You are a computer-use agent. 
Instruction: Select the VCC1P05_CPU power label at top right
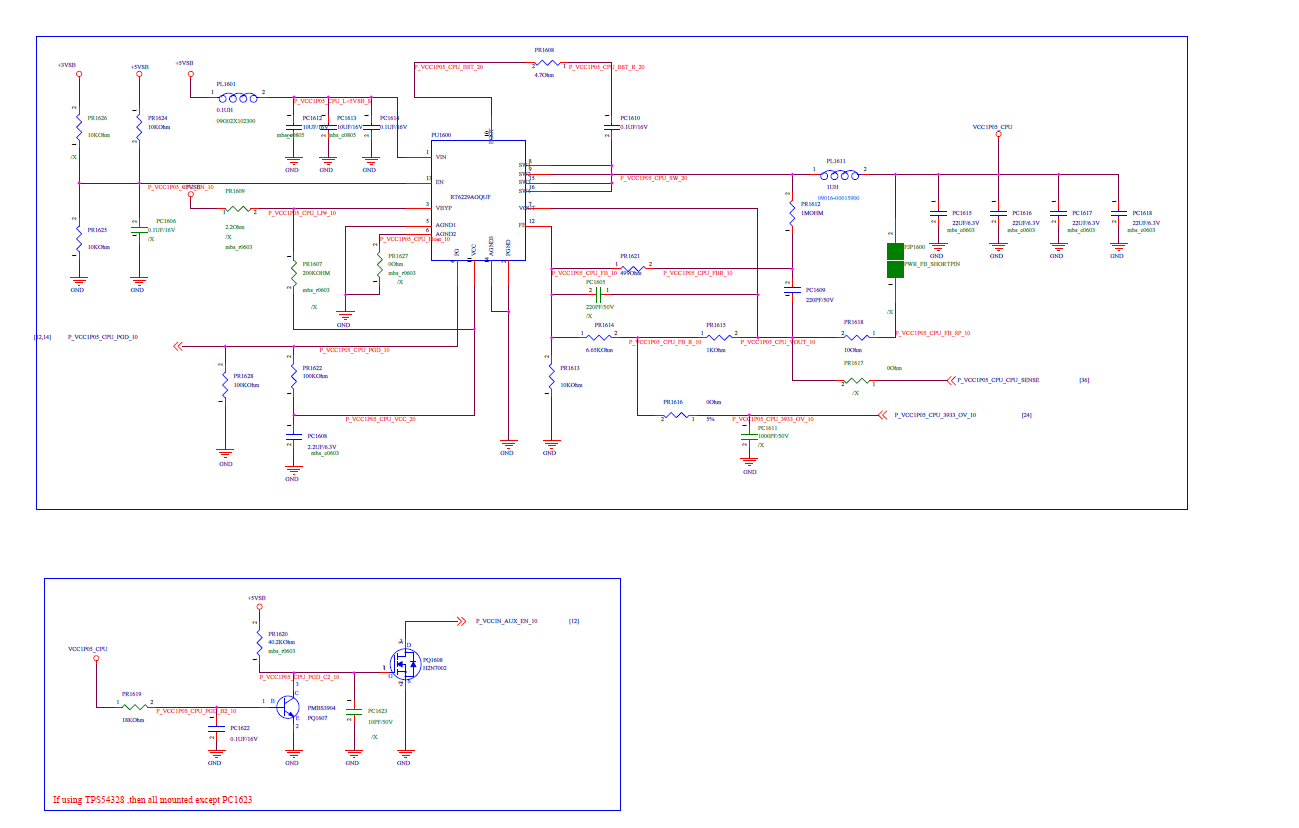pyautogui.click(x=992, y=128)
